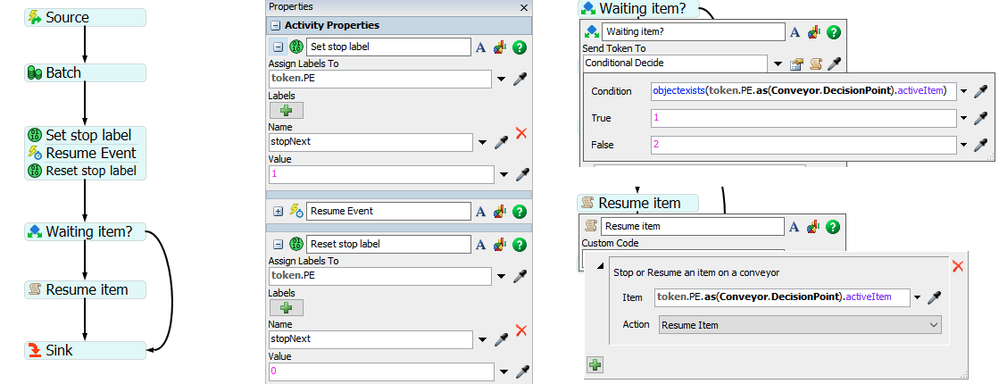Image resolution: width=999 pixels, height=385 pixels.
Task: Edit the Set stop label name field
Action: pyautogui.click(x=389, y=47)
